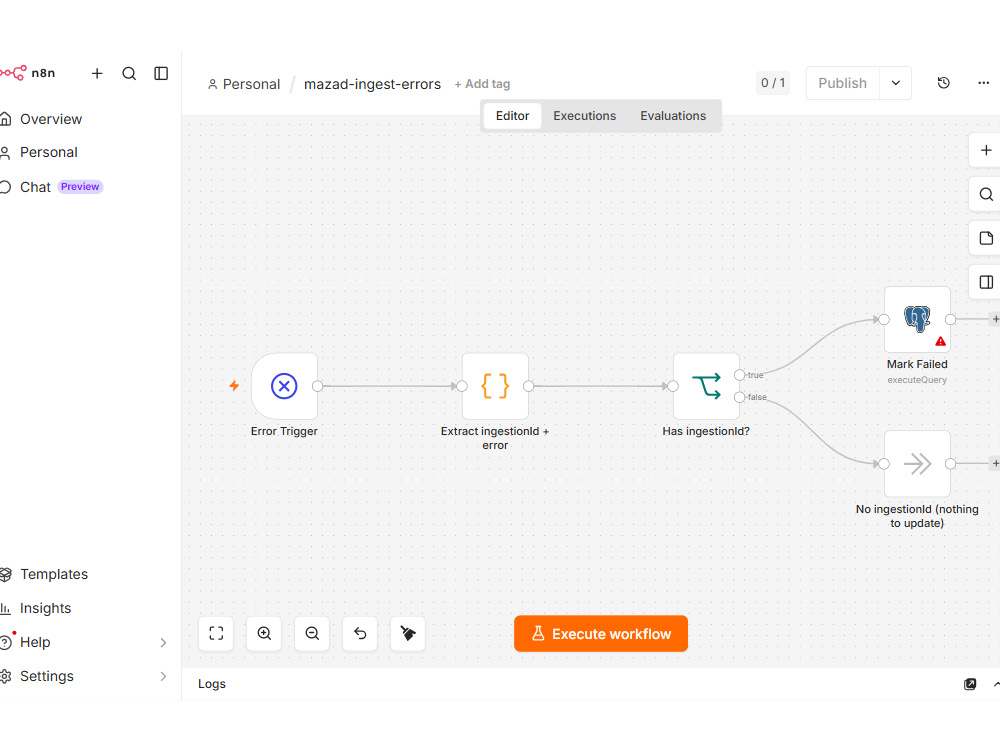Click Error Trigger lightning bolt icon

point(234,386)
